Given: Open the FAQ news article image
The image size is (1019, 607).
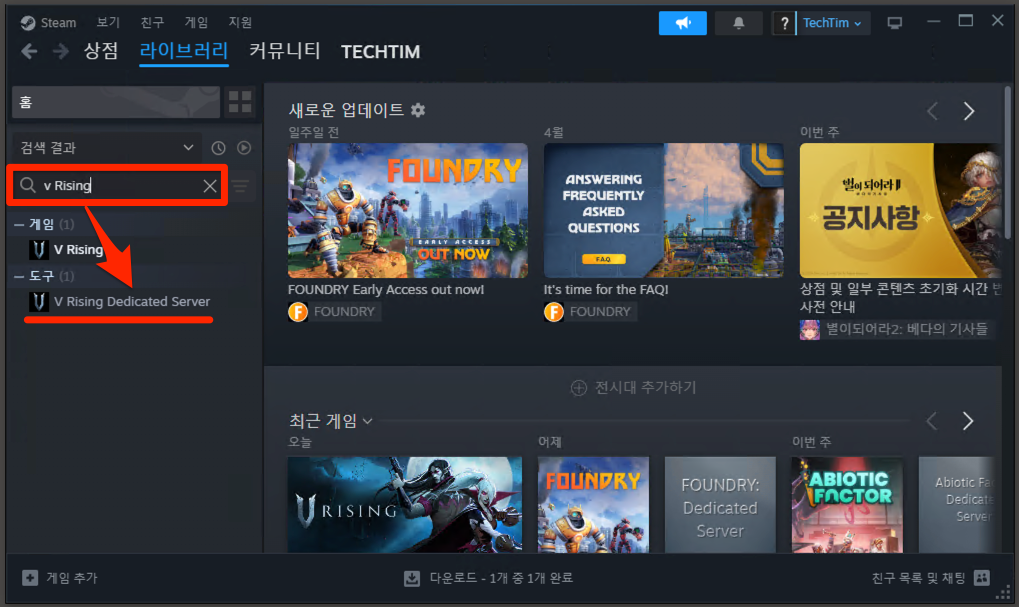Looking at the screenshot, I should [x=664, y=211].
